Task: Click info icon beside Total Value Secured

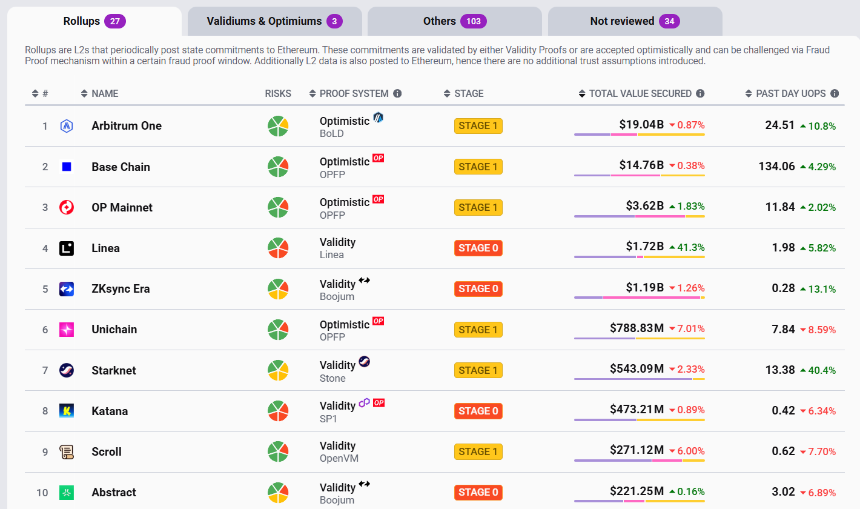Action: (700, 94)
